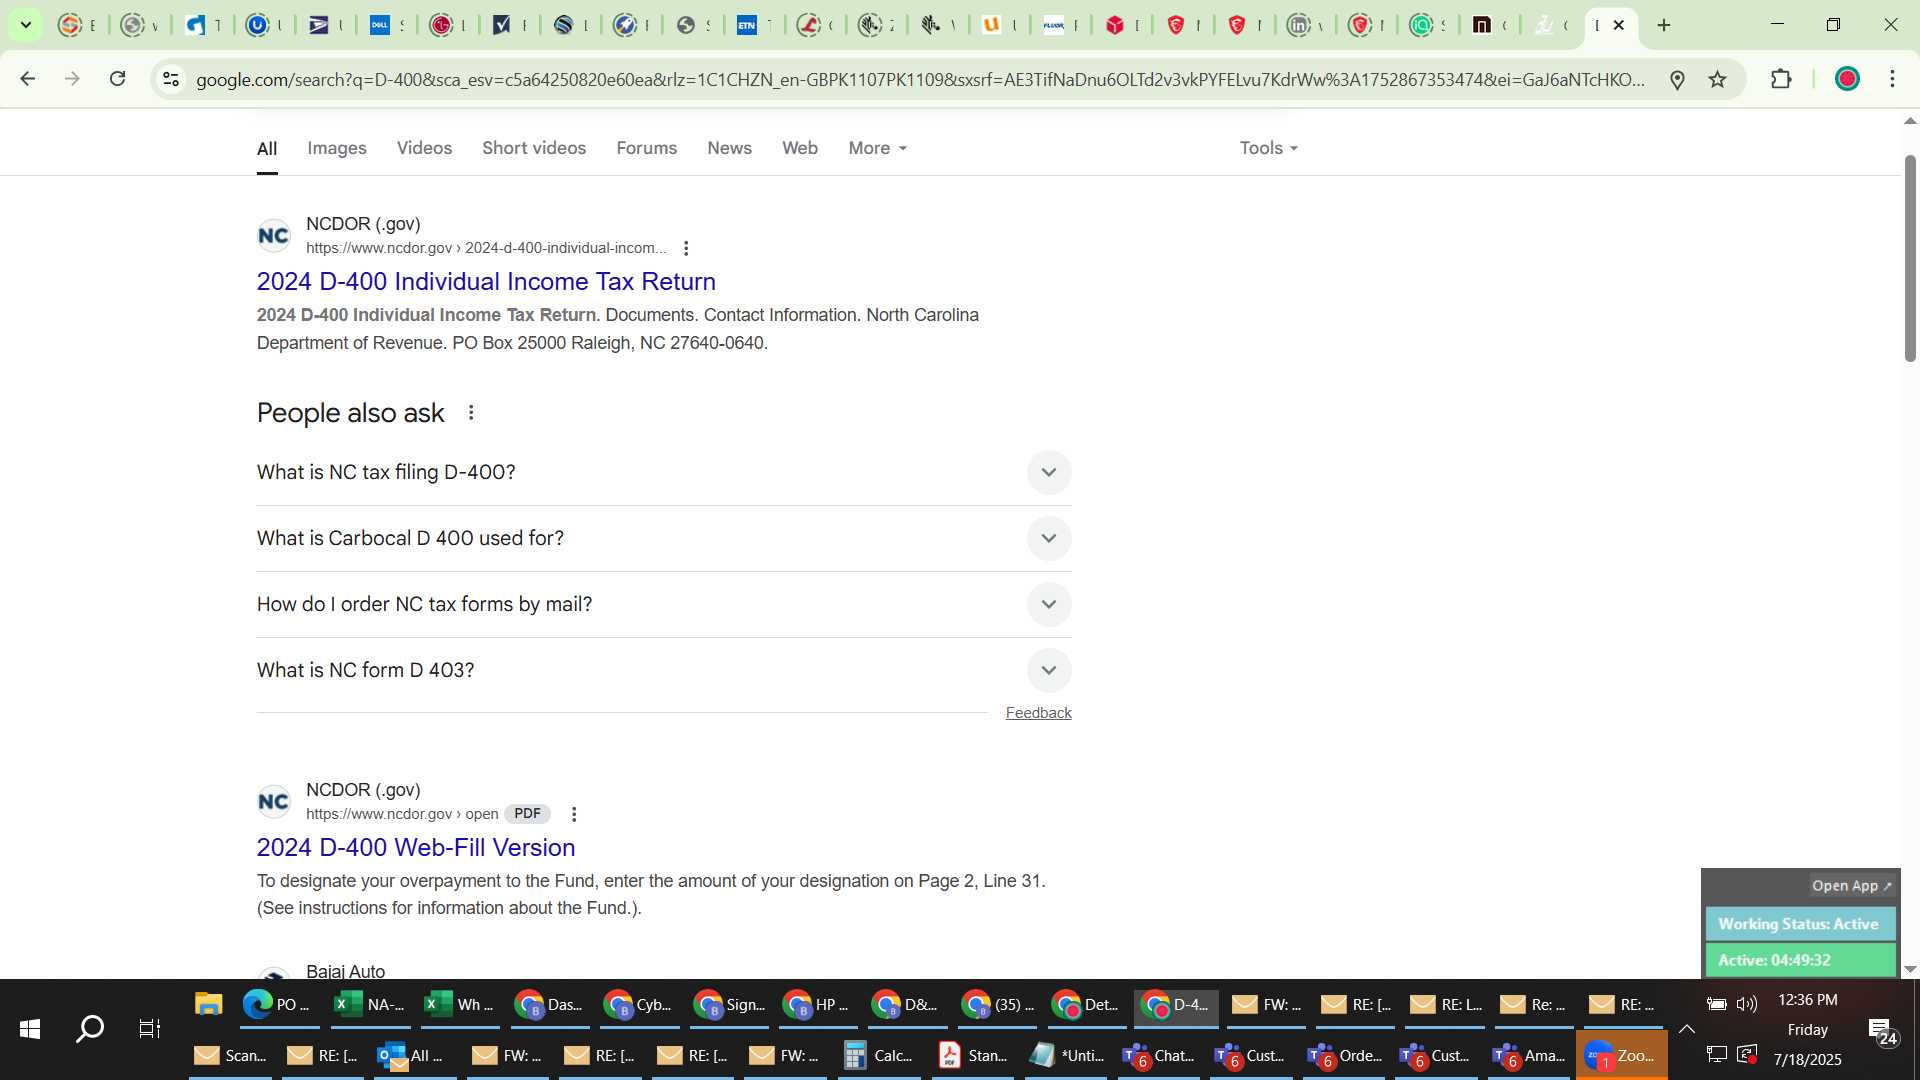1920x1080 pixels.
Task: Open the Extensions puzzle icon
Action: pyautogui.click(x=1781, y=79)
